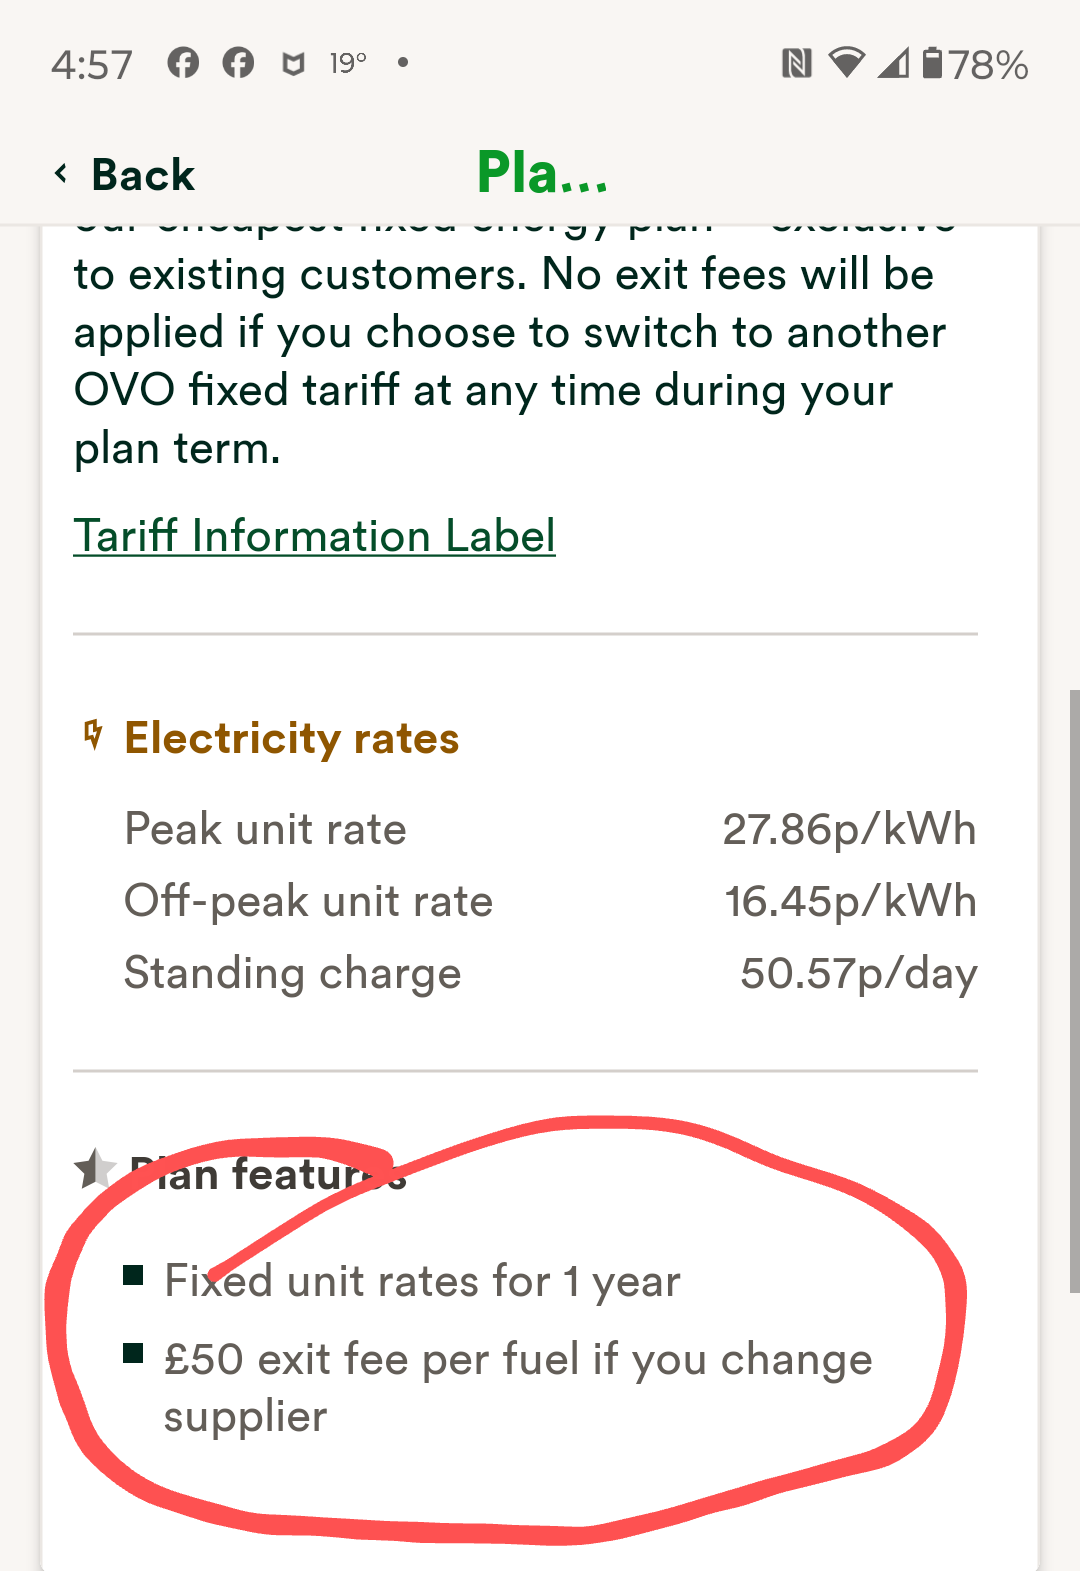This screenshot has width=1080, height=1571.
Task: Tap the first Facebook notification icon
Action: [183, 63]
